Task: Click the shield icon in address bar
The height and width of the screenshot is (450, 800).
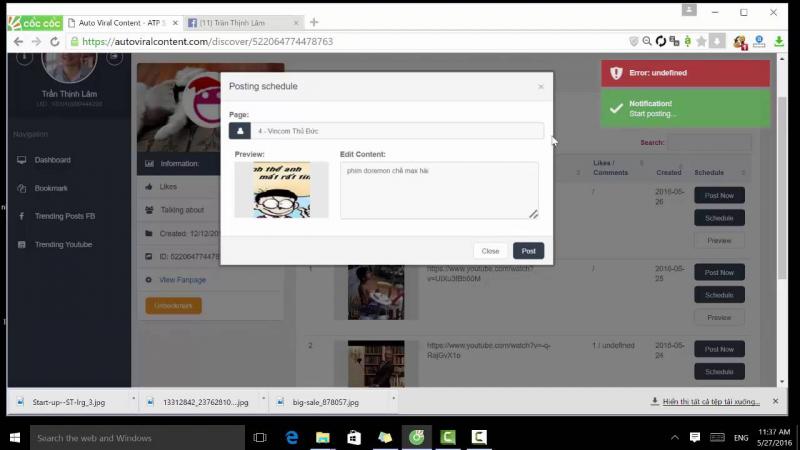Action: pyautogui.click(x=634, y=41)
